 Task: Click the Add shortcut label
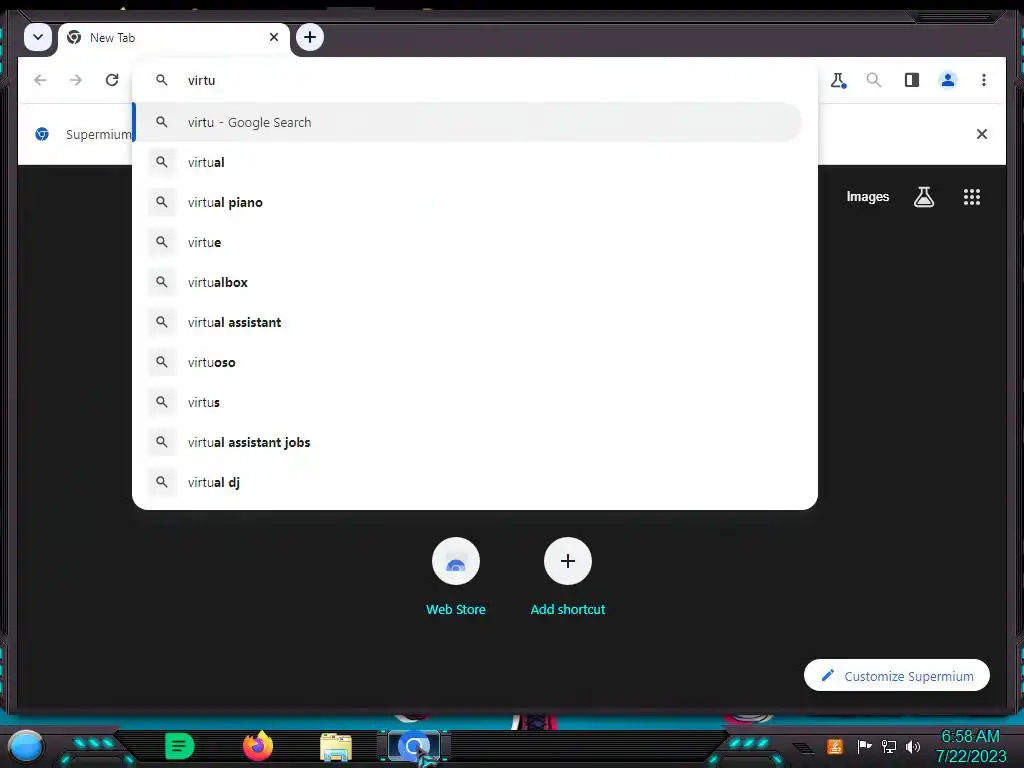point(568,609)
